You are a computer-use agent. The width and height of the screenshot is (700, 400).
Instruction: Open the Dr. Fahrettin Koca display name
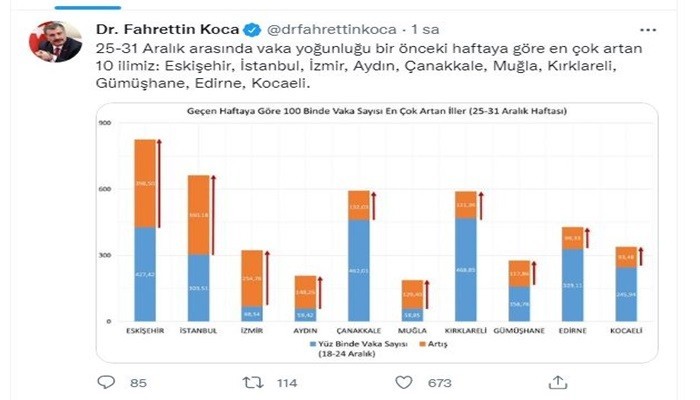pos(168,29)
